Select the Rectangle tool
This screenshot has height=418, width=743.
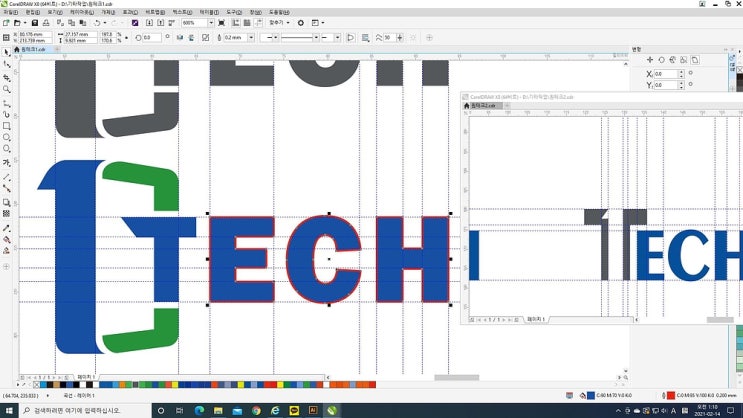[6, 126]
